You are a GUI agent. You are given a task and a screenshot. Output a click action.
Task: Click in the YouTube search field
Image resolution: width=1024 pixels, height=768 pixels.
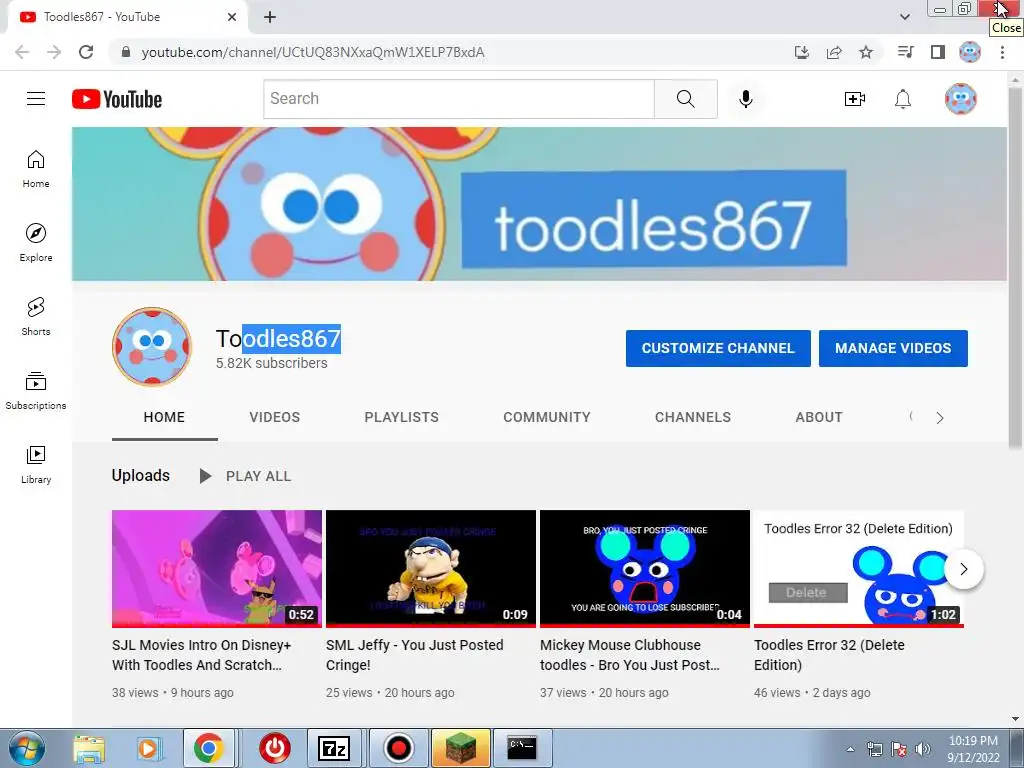458,99
